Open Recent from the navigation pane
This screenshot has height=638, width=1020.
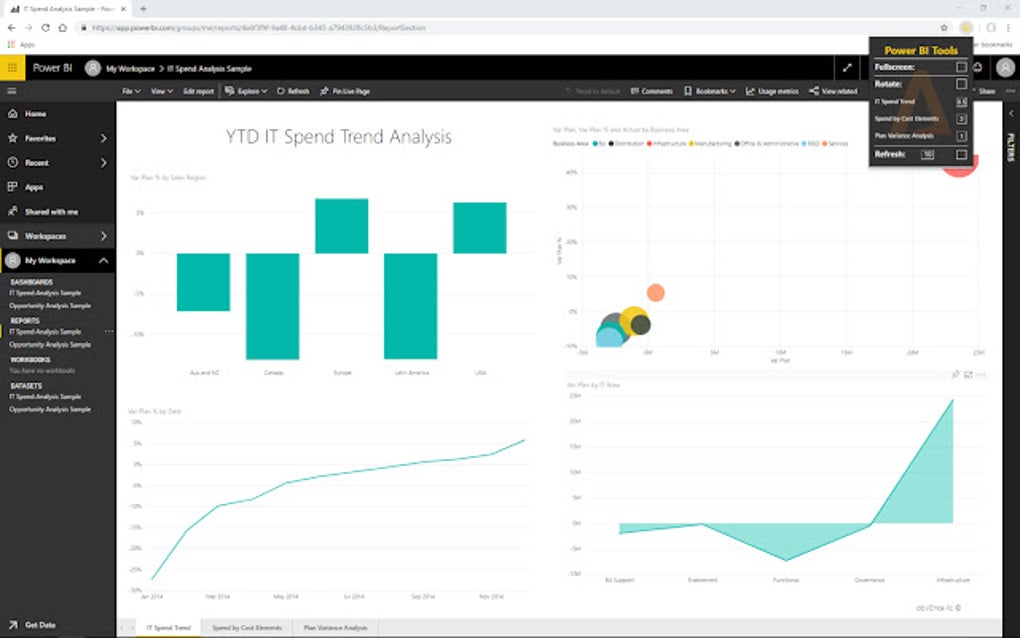(35, 162)
